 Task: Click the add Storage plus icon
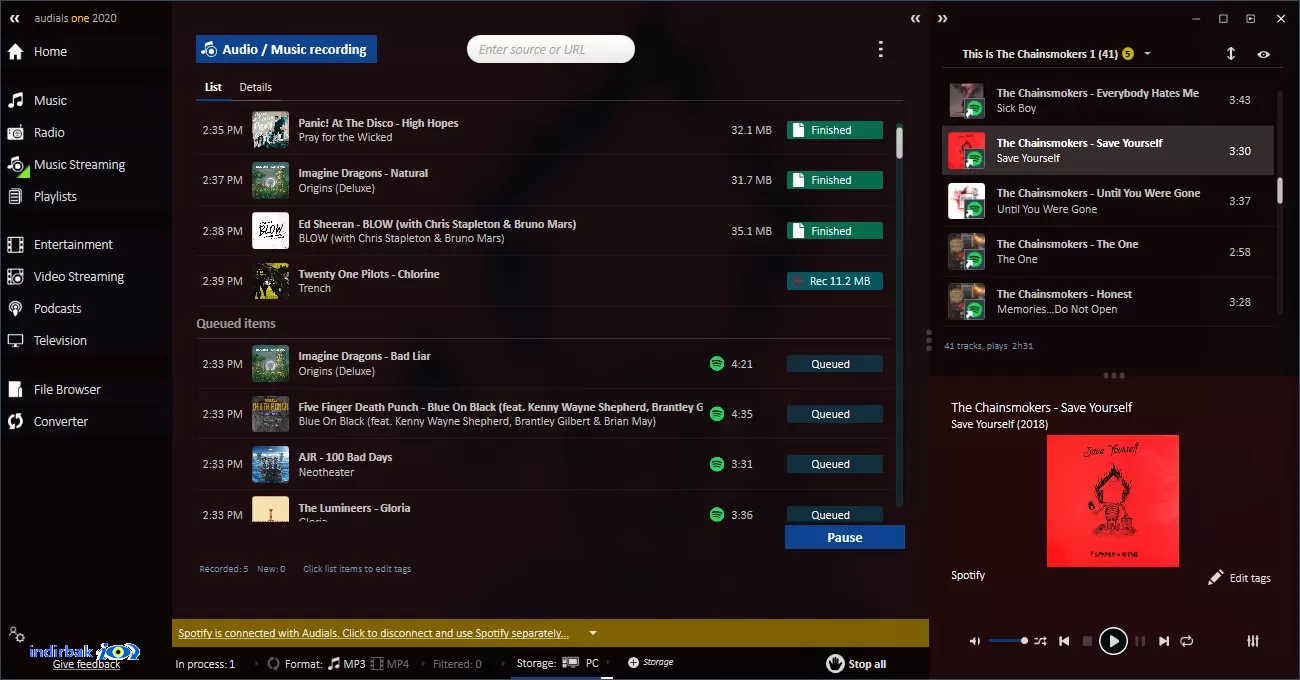633,662
